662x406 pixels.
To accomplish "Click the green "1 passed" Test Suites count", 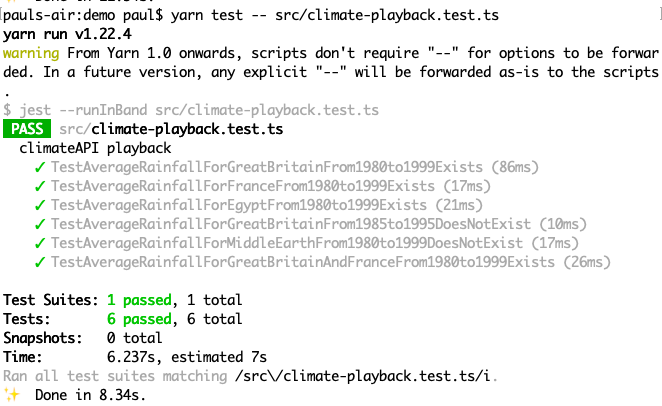I will (142, 300).
